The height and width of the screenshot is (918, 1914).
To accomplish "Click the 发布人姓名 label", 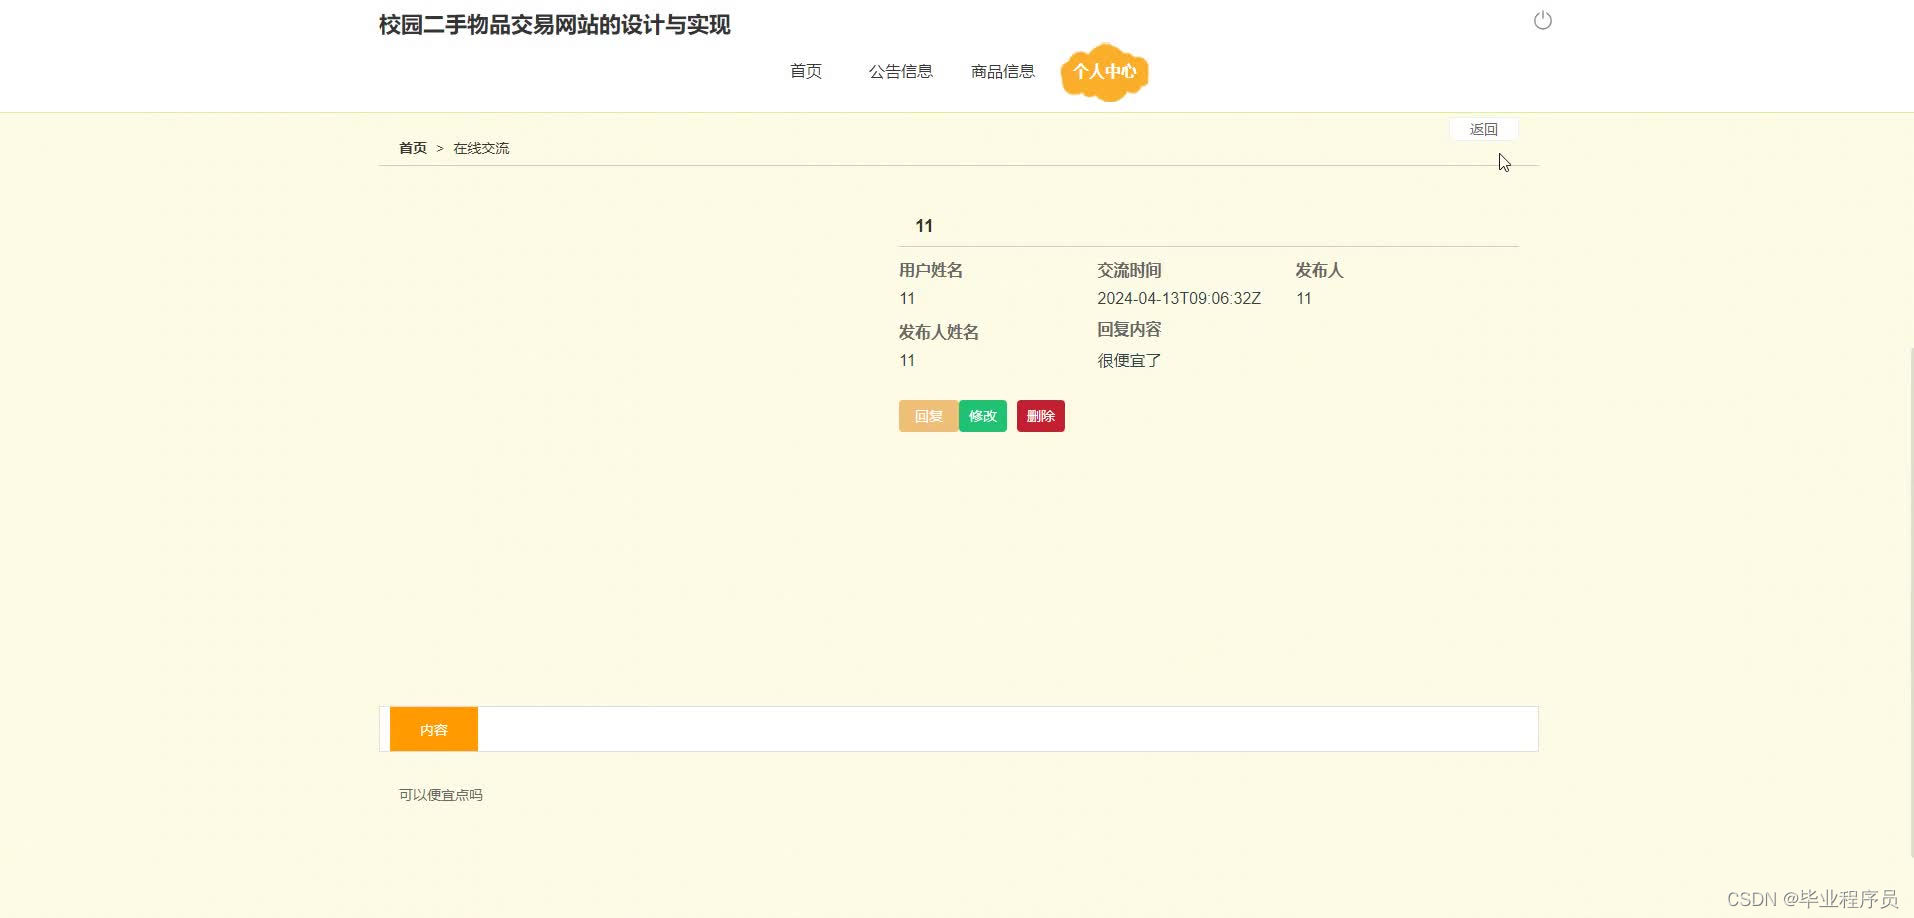I will pyautogui.click(x=939, y=332).
